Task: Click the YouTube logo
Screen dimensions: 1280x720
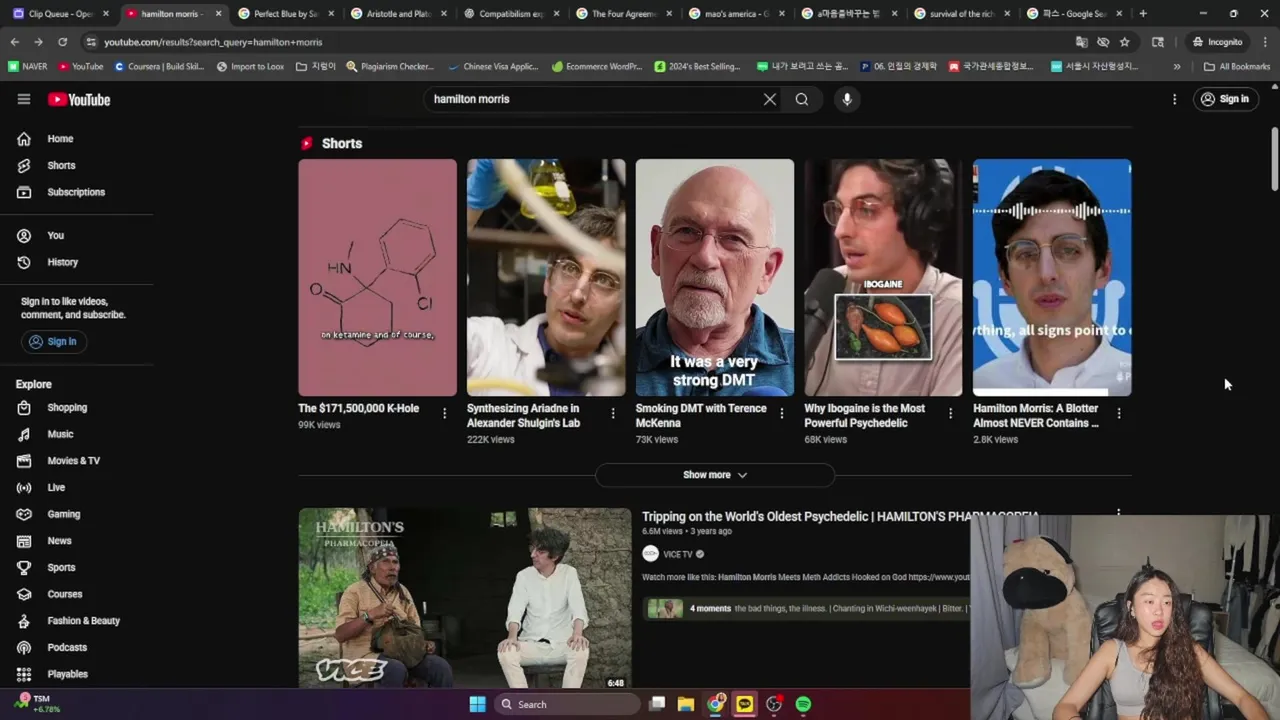Action: 79,99
